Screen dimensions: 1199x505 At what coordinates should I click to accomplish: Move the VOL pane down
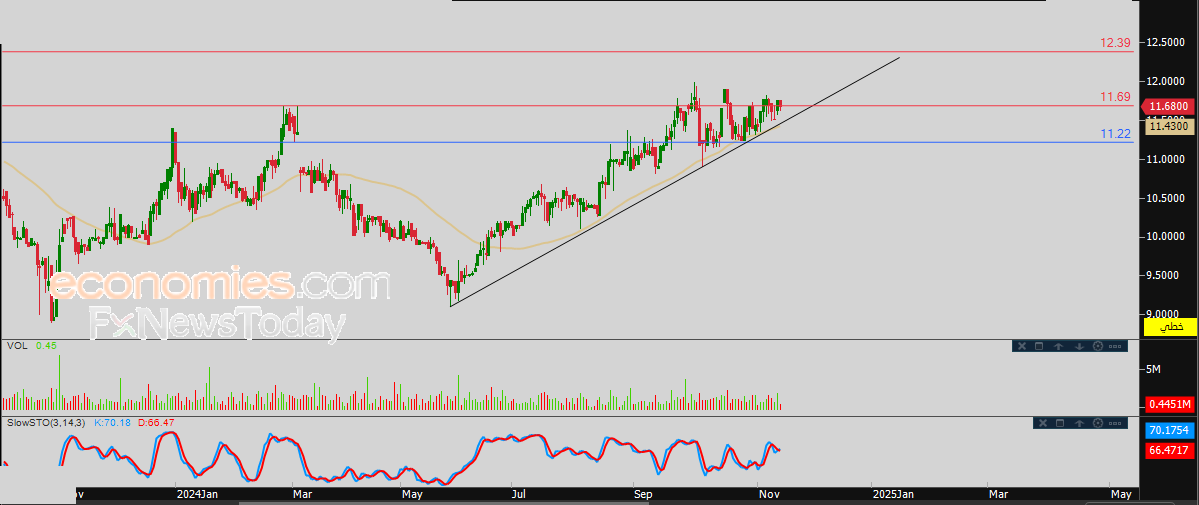click(x=1079, y=347)
